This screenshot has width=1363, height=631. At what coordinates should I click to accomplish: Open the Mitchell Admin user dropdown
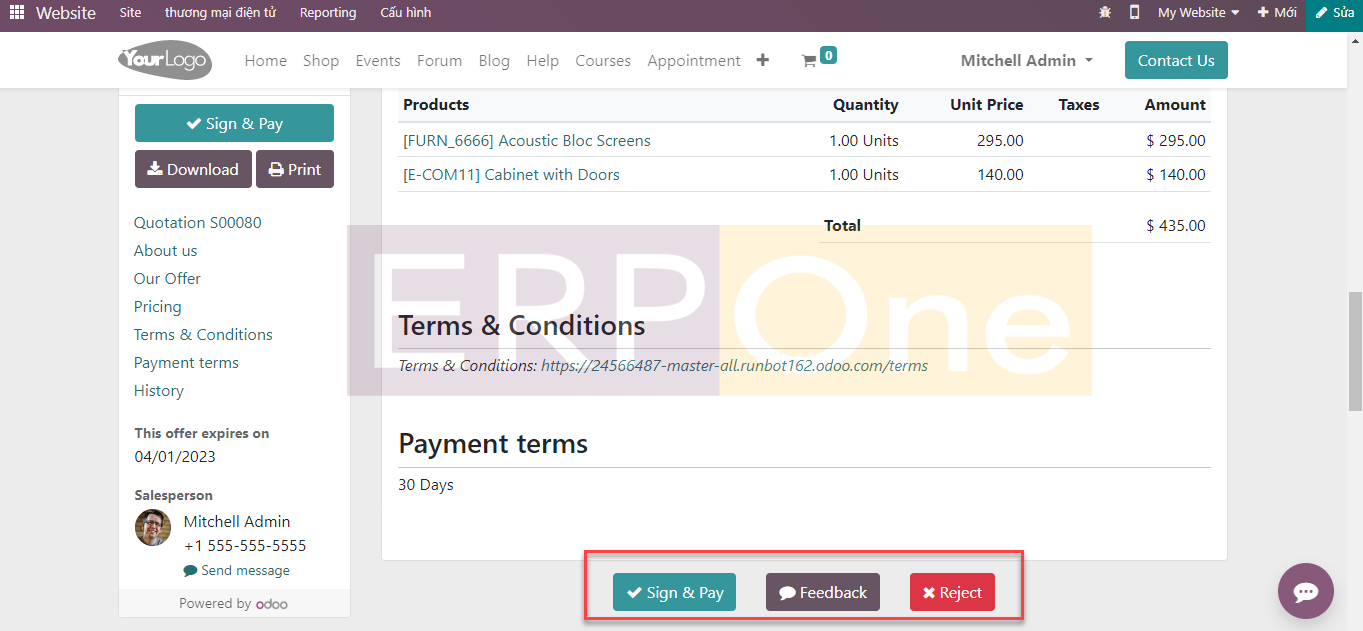1026,61
